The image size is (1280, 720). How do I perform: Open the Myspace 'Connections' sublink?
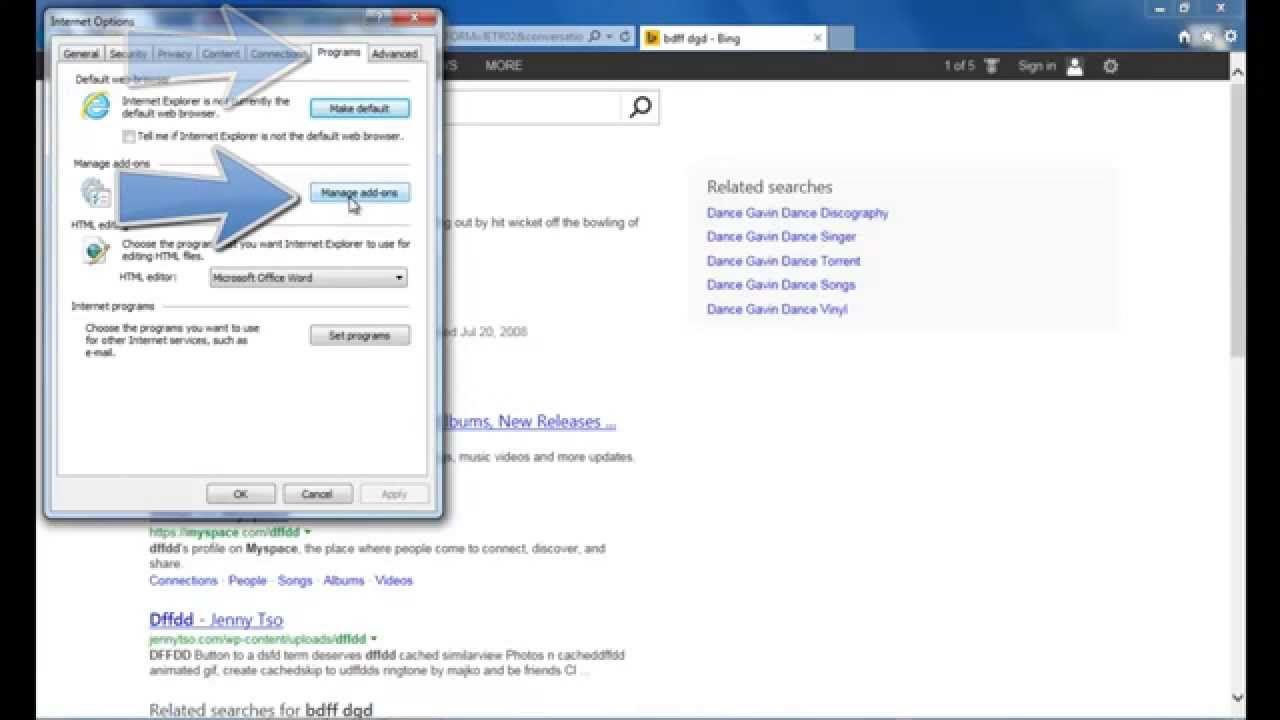(183, 580)
